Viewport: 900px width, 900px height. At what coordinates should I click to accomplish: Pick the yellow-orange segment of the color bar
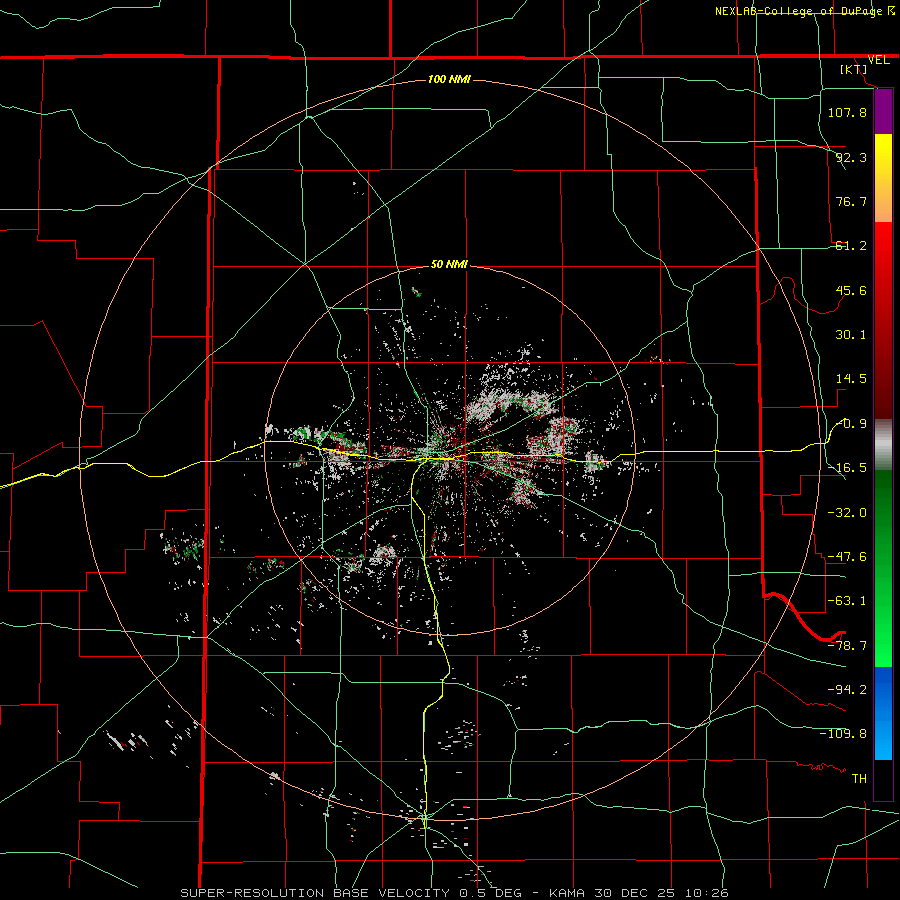pos(883,178)
